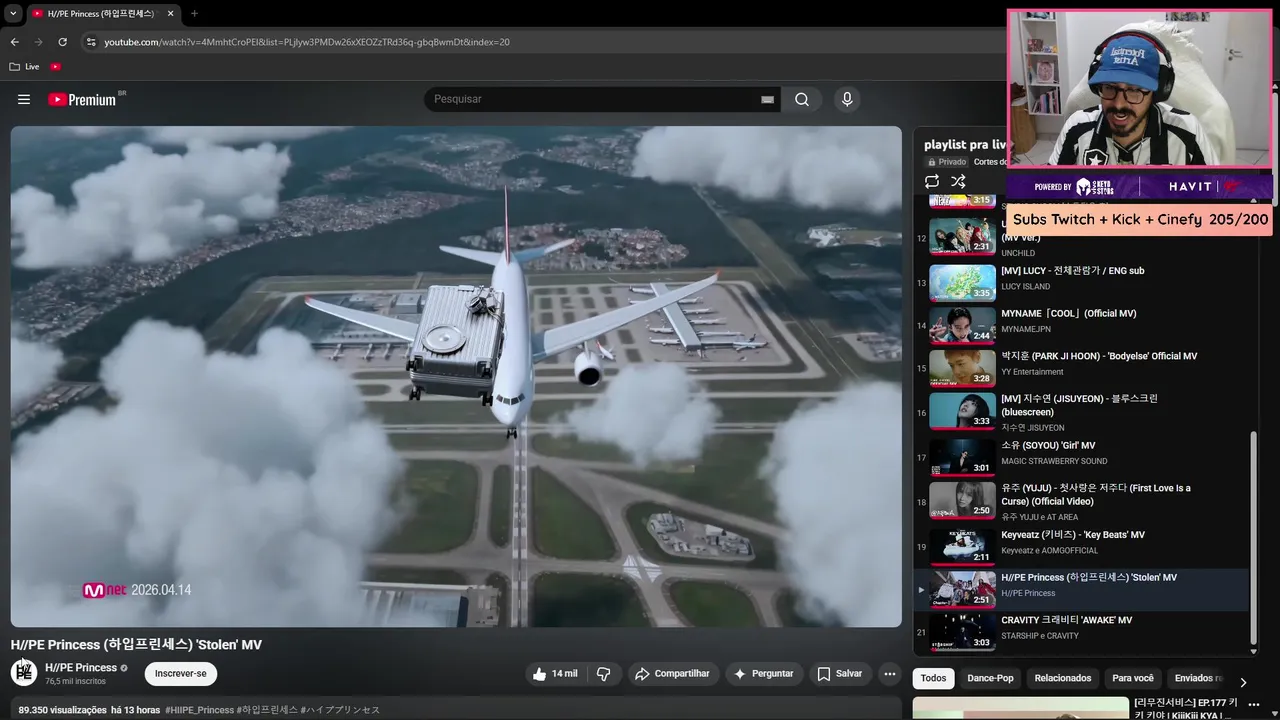
Task: Click the Inscrever-se subscribe button
Action: [x=181, y=674]
